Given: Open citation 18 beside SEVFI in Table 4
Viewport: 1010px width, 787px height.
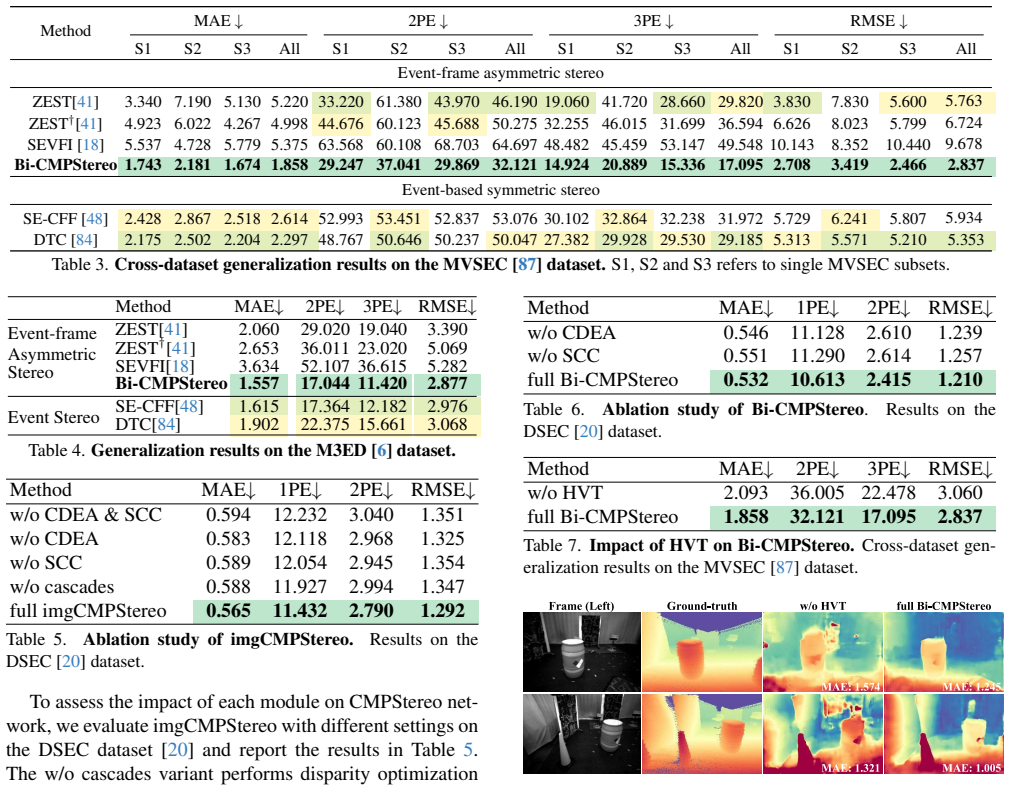Looking at the screenshot, I should (180, 366).
